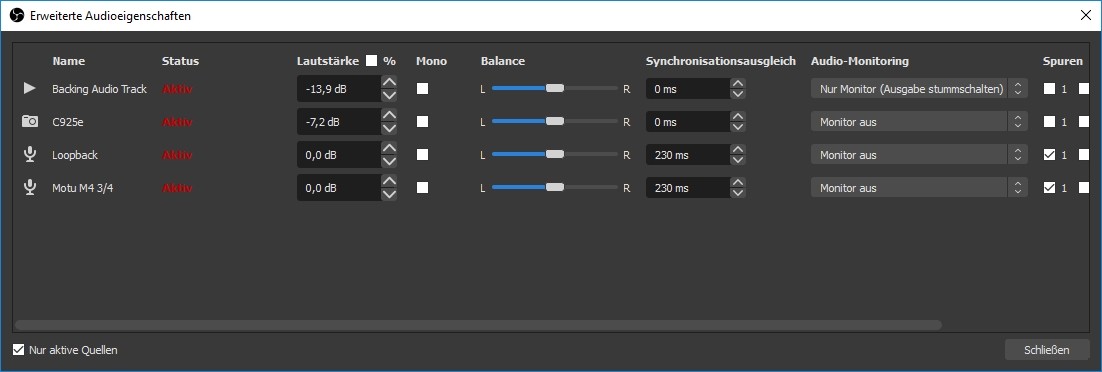This screenshot has height=372, width=1102.
Task: Click the horizontal scrollbar at the bottom
Action: pos(478,325)
